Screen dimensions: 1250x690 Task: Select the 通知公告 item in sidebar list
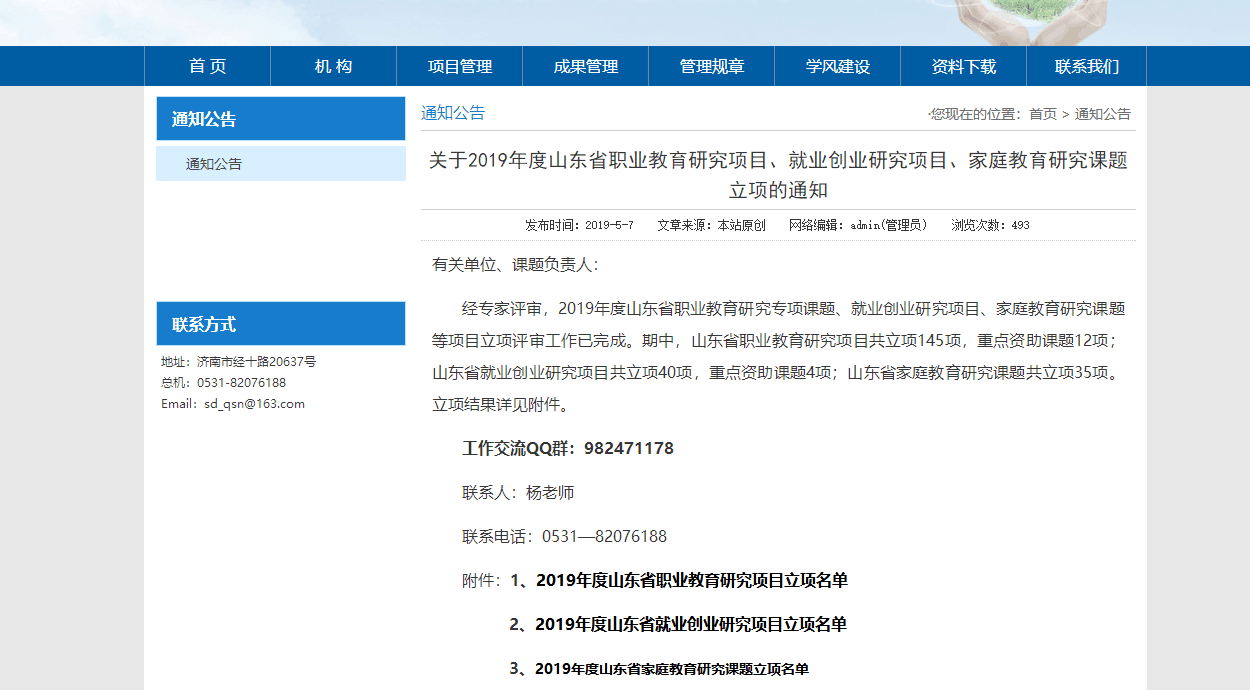point(214,164)
